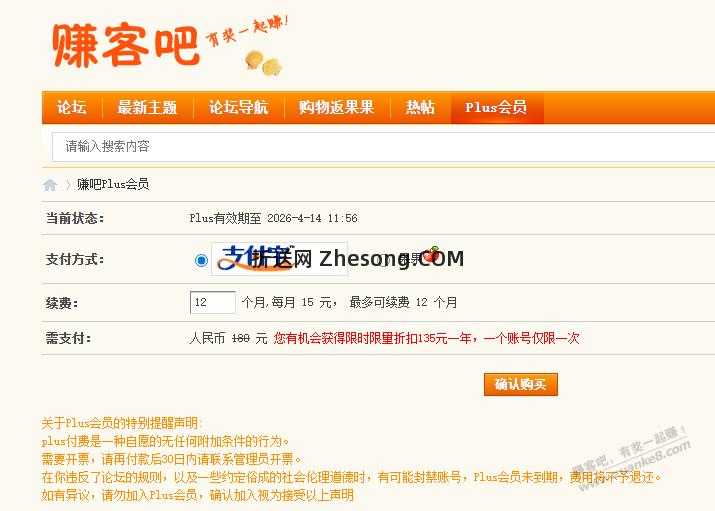Image resolution: width=715 pixels, height=511 pixels.
Task: Click the red apple 果果 payment icon
Action: point(431,253)
